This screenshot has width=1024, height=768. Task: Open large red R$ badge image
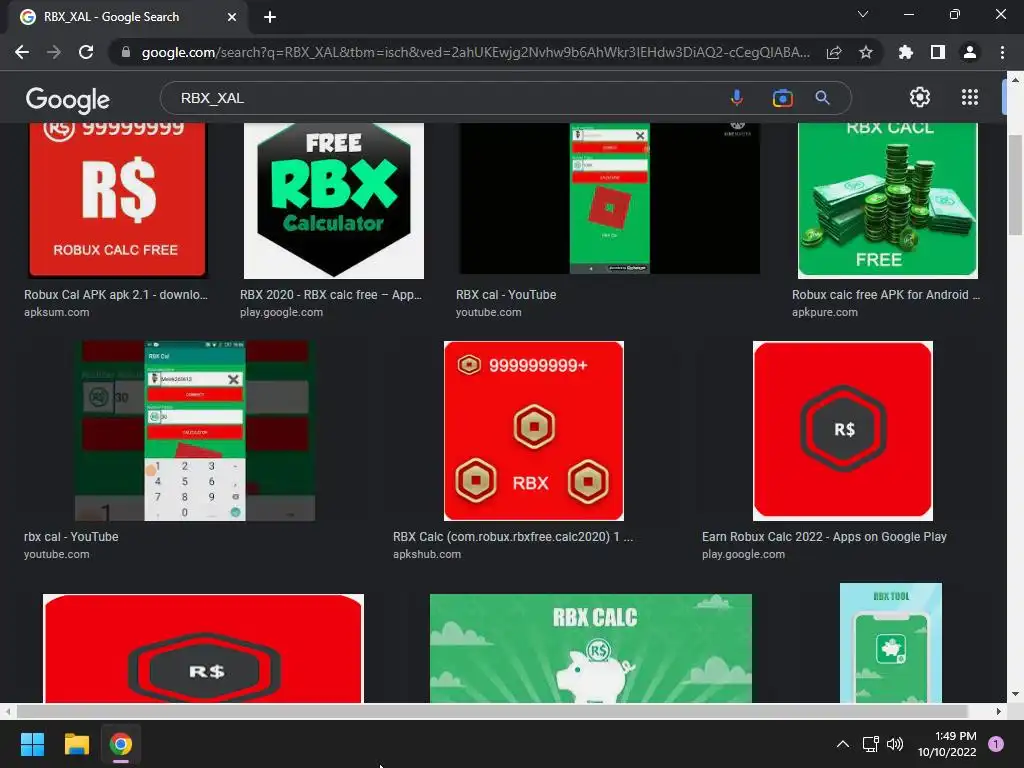click(x=203, y=648)
